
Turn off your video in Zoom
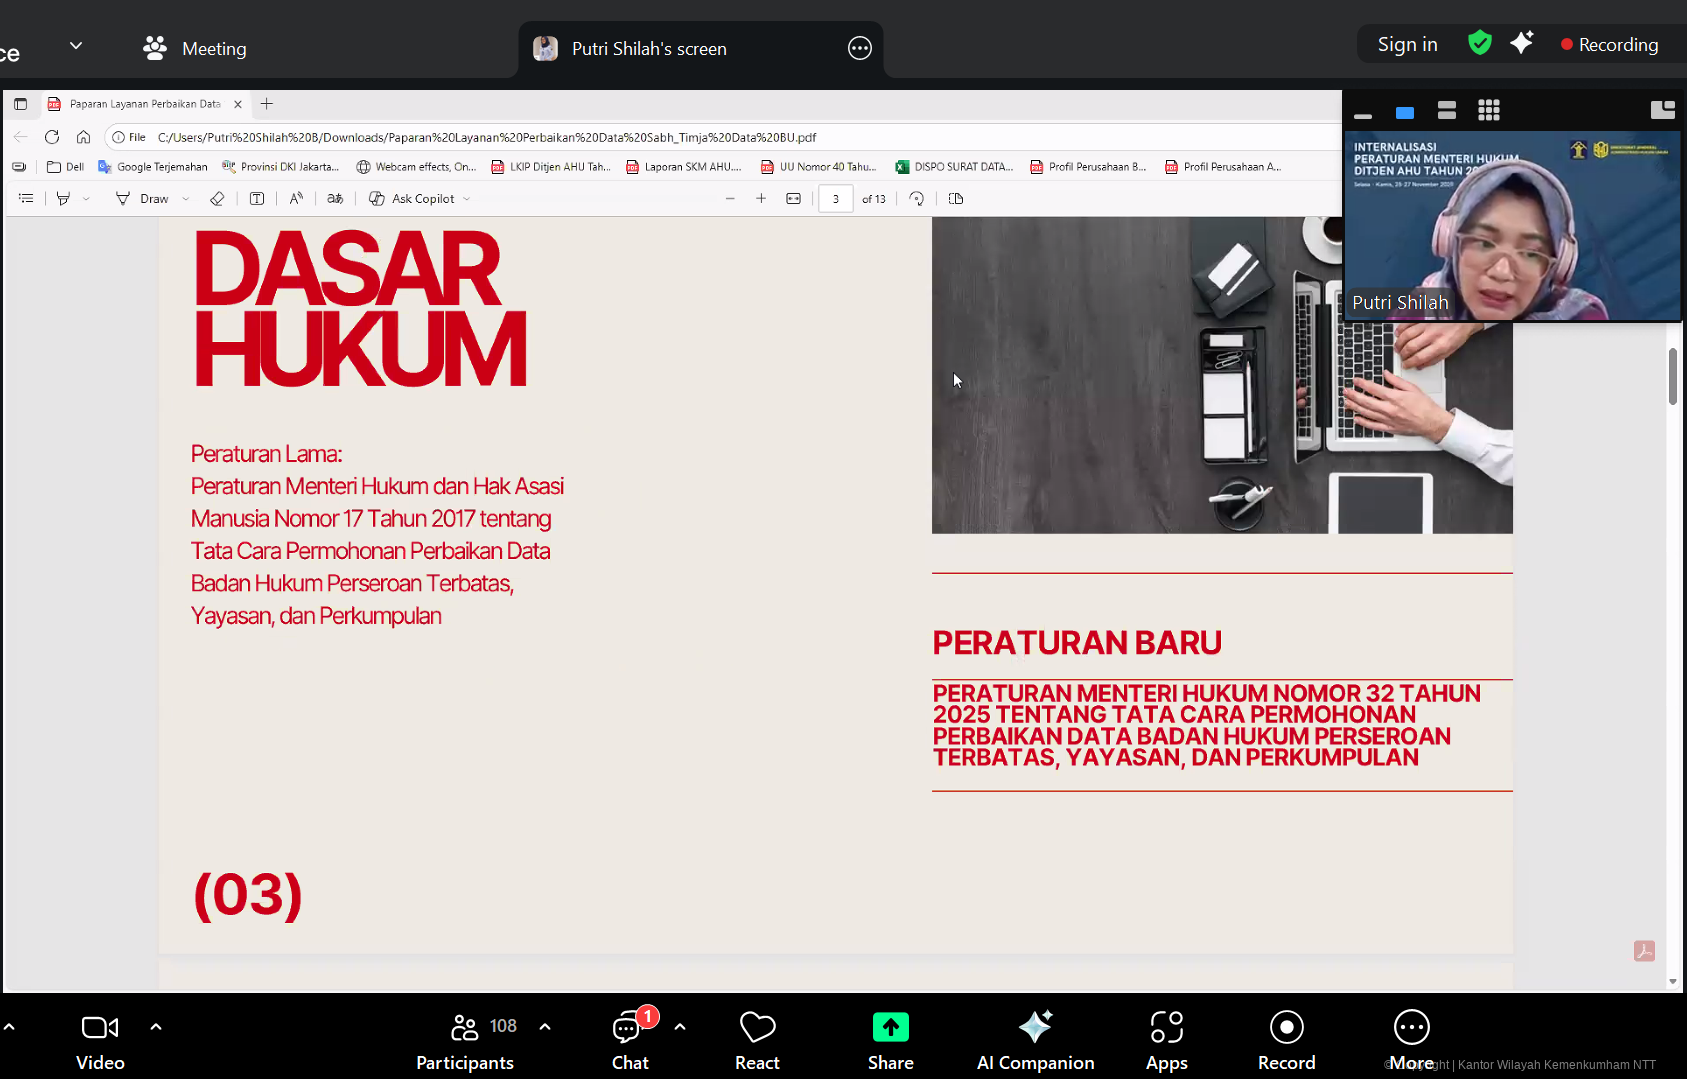(x=99, y=1040)
